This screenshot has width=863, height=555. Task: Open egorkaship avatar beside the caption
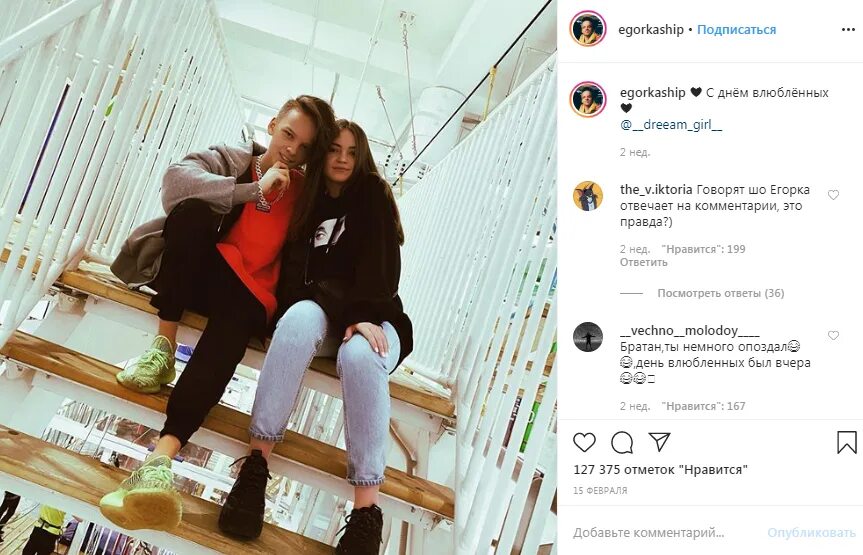(588, 100)
